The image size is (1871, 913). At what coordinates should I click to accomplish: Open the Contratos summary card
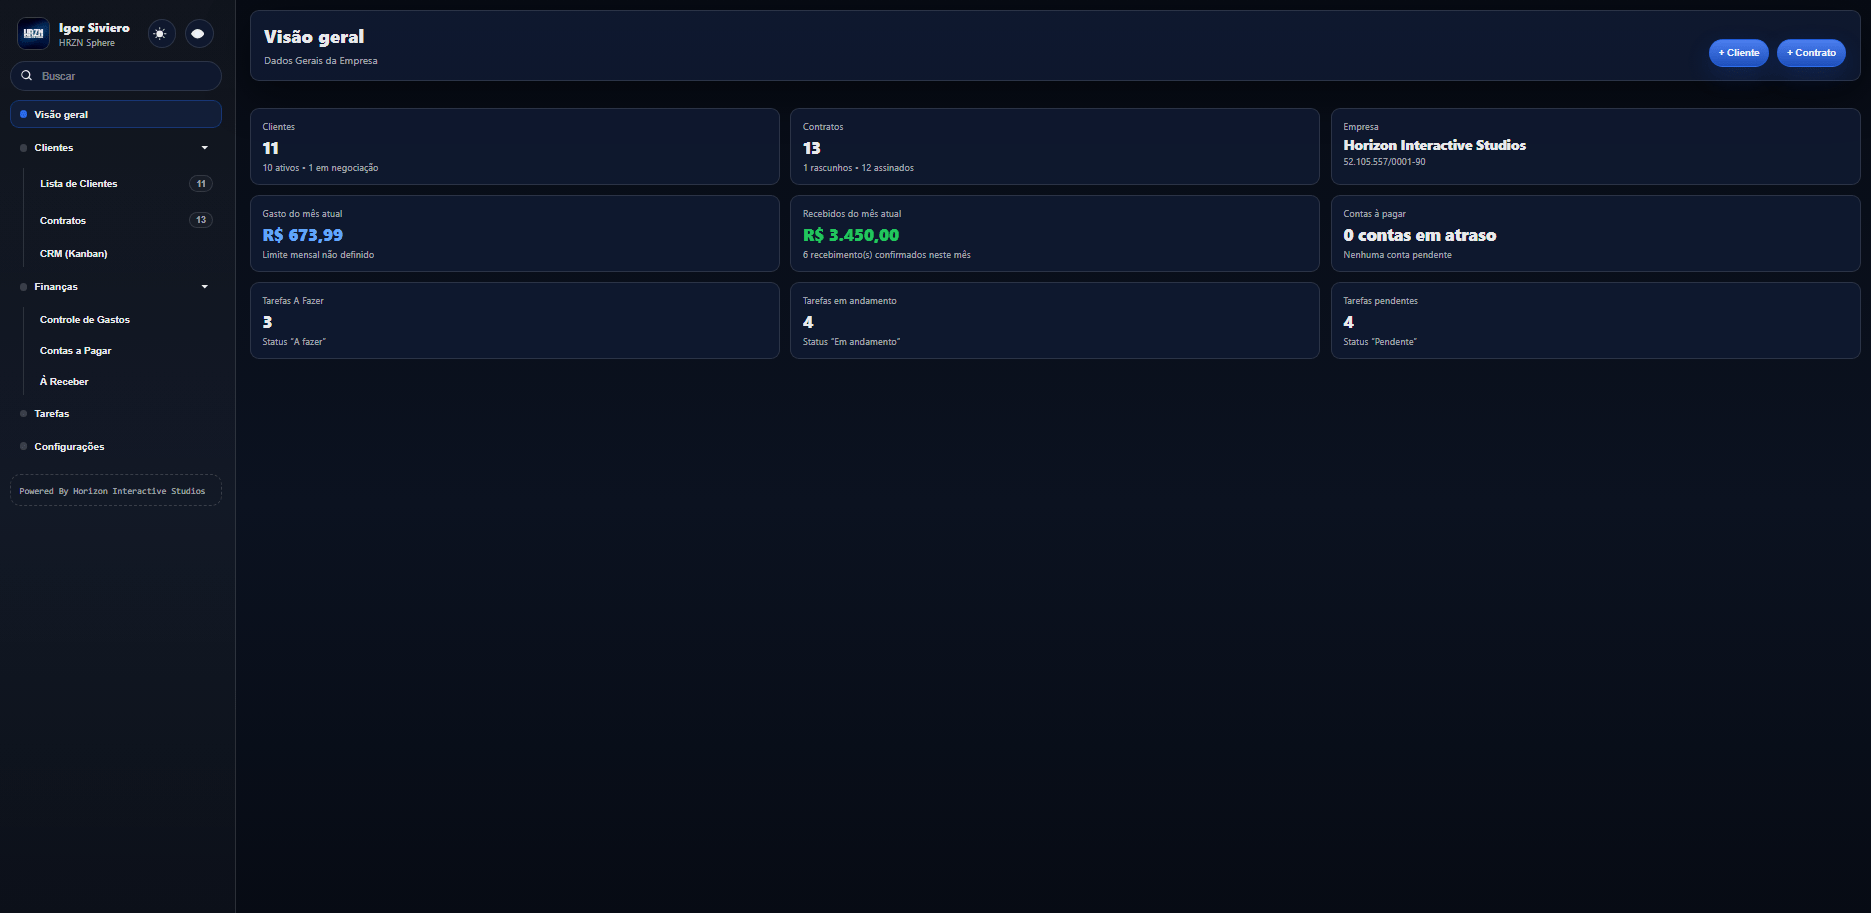coord(1055,146)
